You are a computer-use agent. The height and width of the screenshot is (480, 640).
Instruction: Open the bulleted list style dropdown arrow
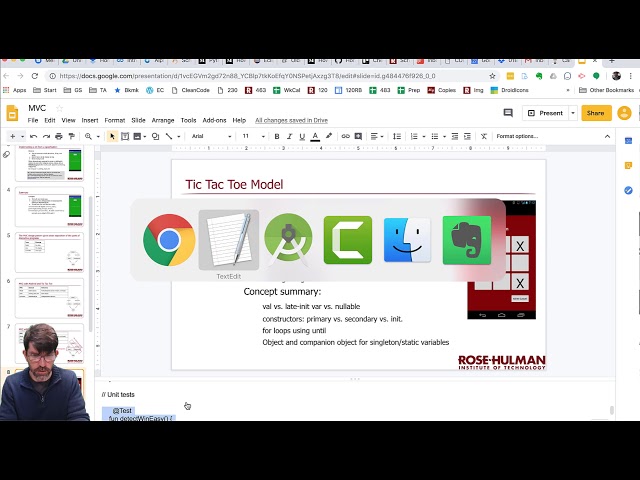tap(444, 136)
